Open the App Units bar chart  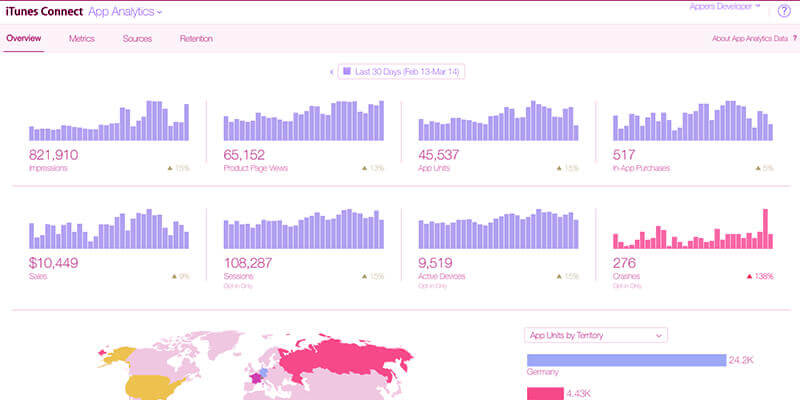click(498, 120)
